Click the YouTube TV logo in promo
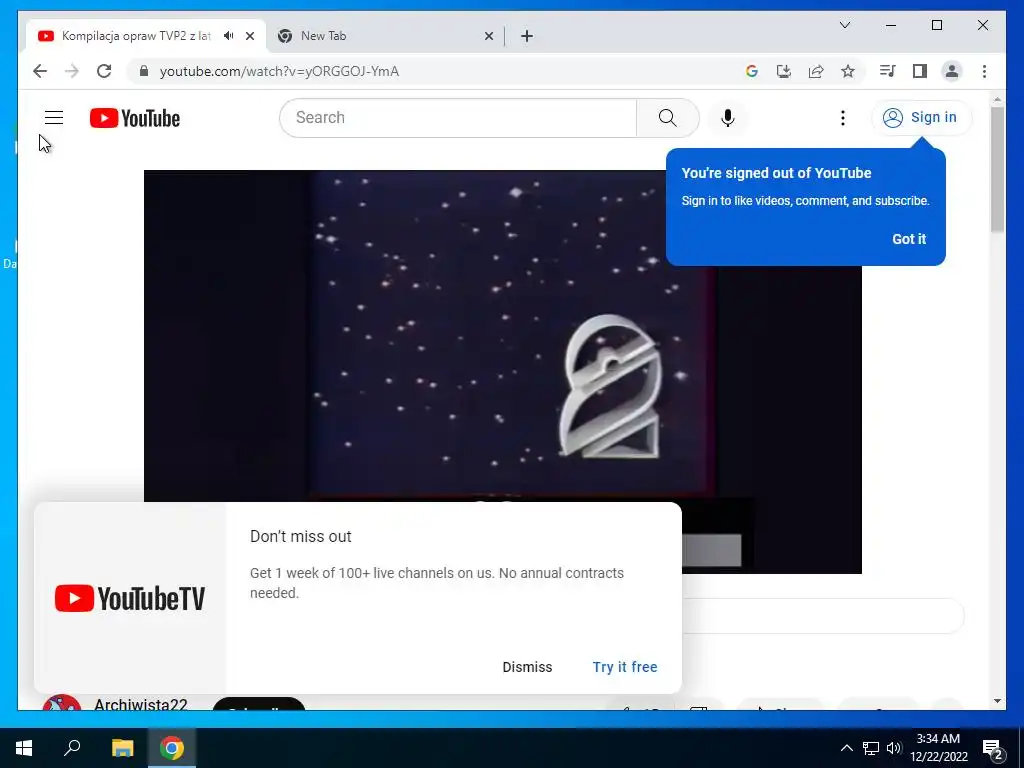The image size is (1024, 768). tap(130, 598)
